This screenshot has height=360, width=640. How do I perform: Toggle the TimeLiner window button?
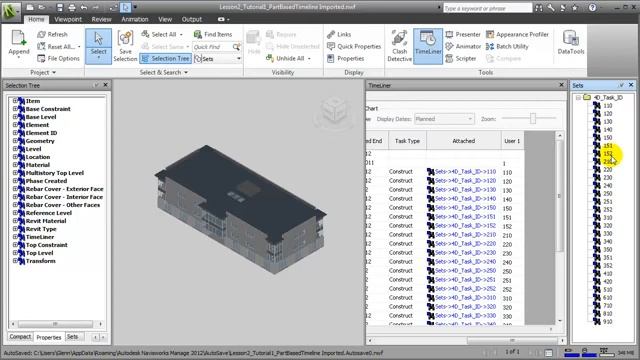(x=428, y=46)
